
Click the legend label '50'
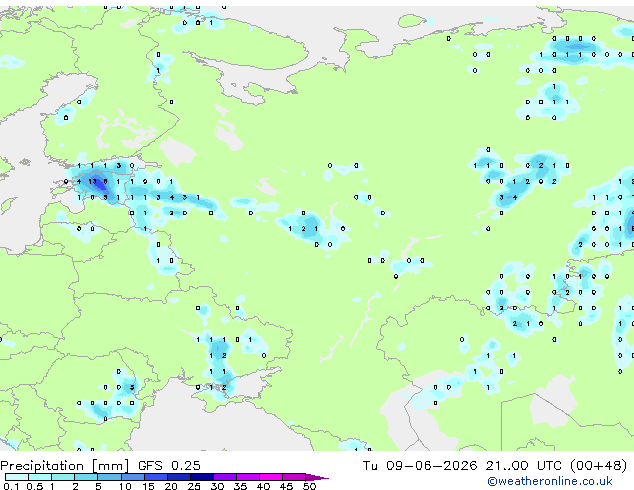tap(310, 486)
